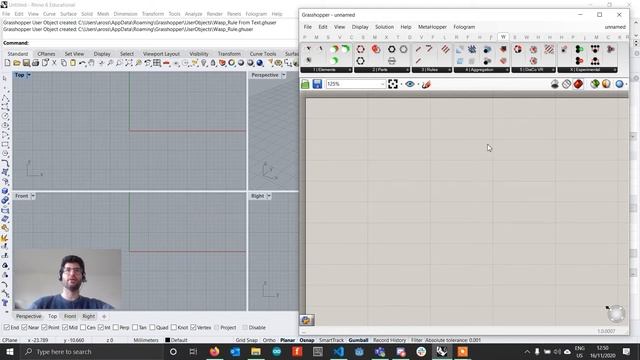Click the orange sphere selected-preview icon
Image resolution: width=640 pixels, height=360 pixels.
pos(606,84)
